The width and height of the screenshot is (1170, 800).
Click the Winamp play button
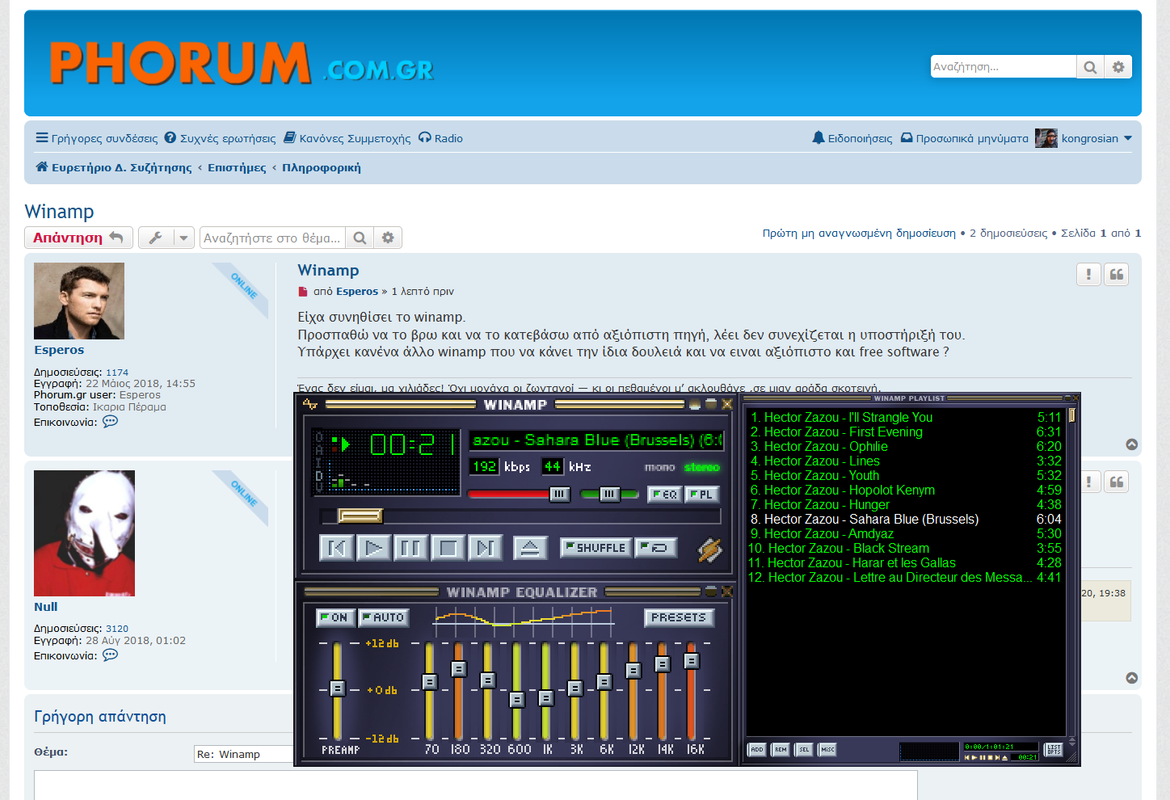pos(373,549)
